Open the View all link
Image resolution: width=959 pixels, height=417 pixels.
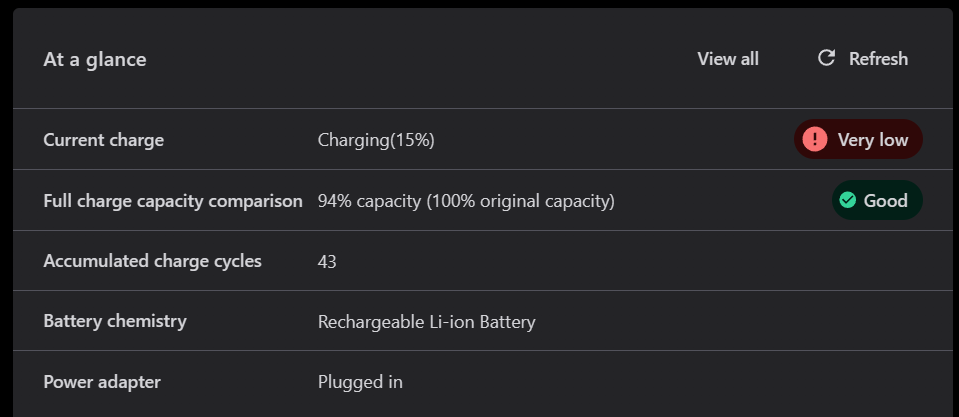(728, 59)
